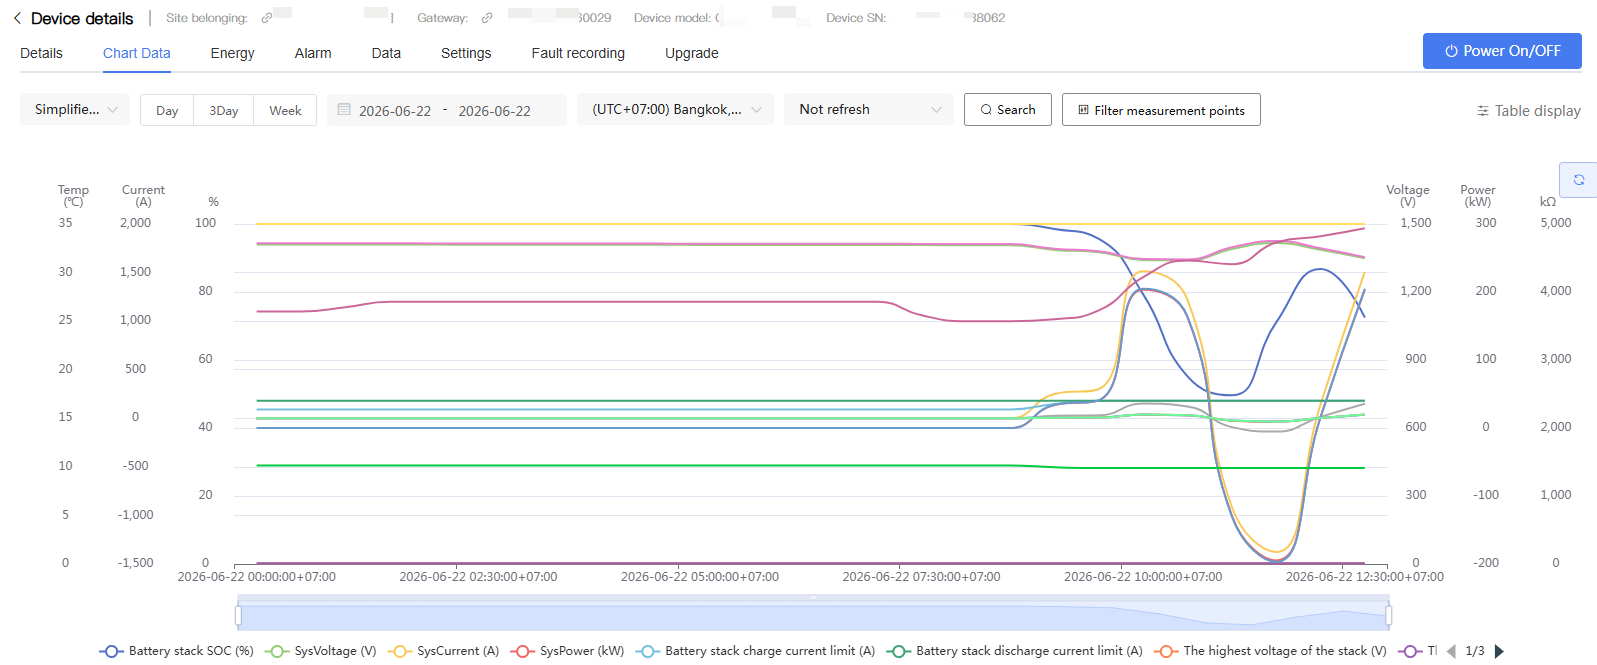Image resolution: width=1597 pixels, height=665 pixels.
Task: Toggle Battery stack SOC (%) legend series
Action: click(x=177, y=651)
